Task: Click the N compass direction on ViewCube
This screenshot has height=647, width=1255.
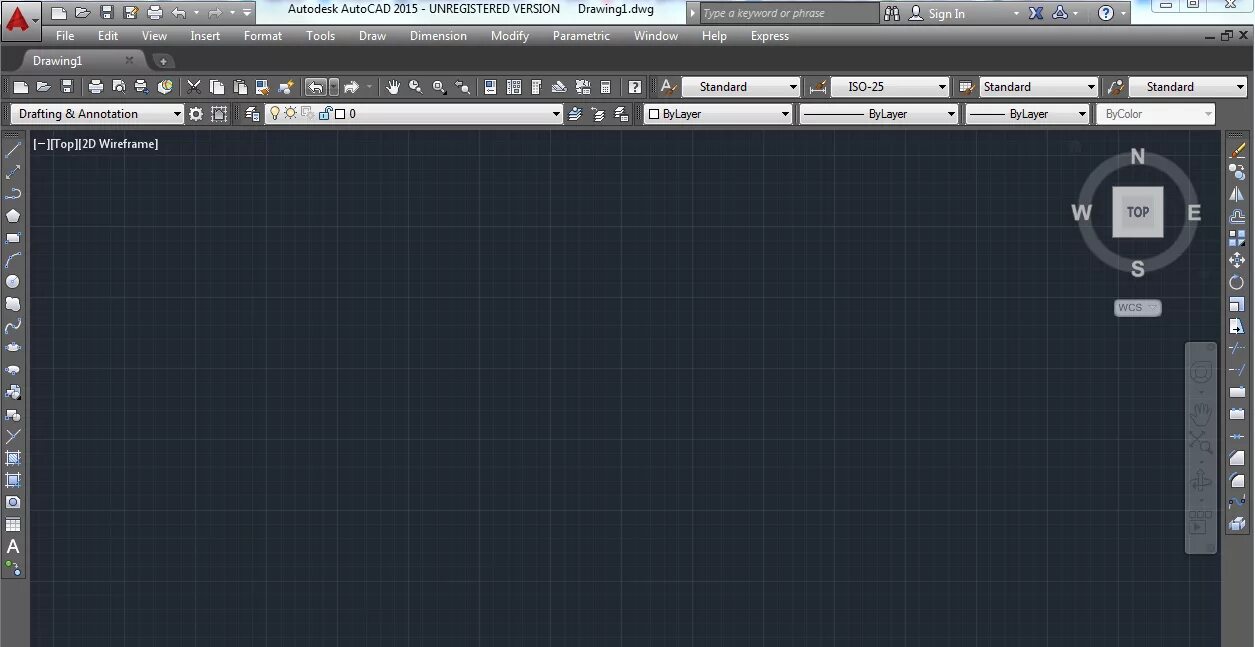Action: pos(1137,157)
